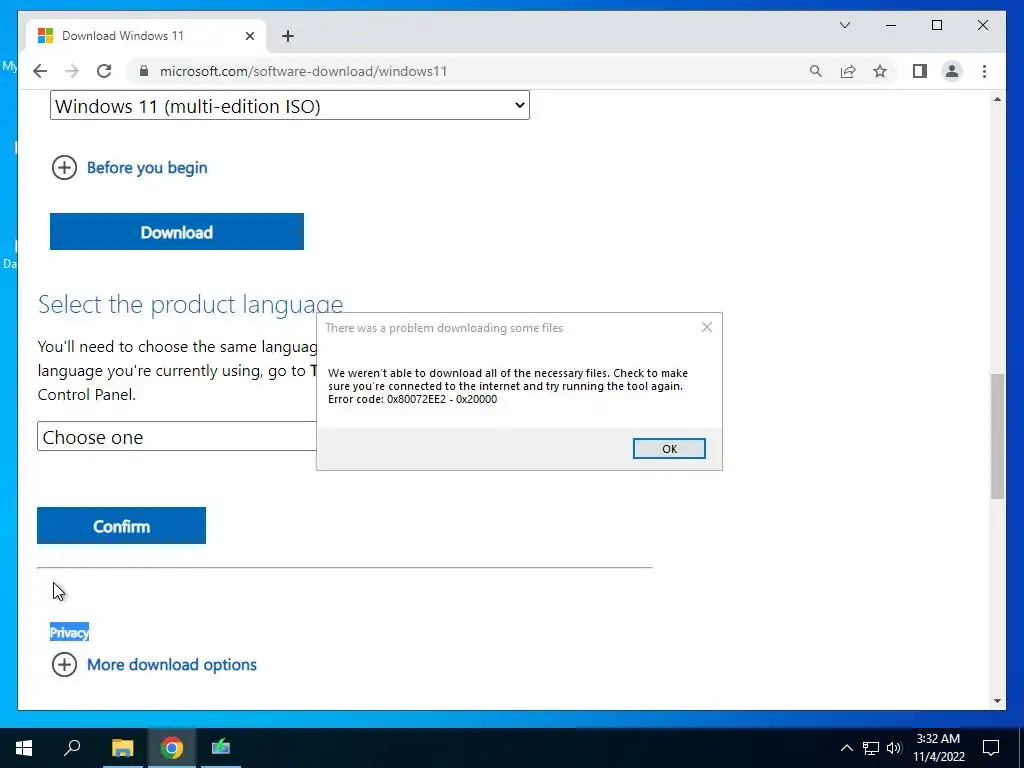Show hidden system tray icons

[846, 748]
